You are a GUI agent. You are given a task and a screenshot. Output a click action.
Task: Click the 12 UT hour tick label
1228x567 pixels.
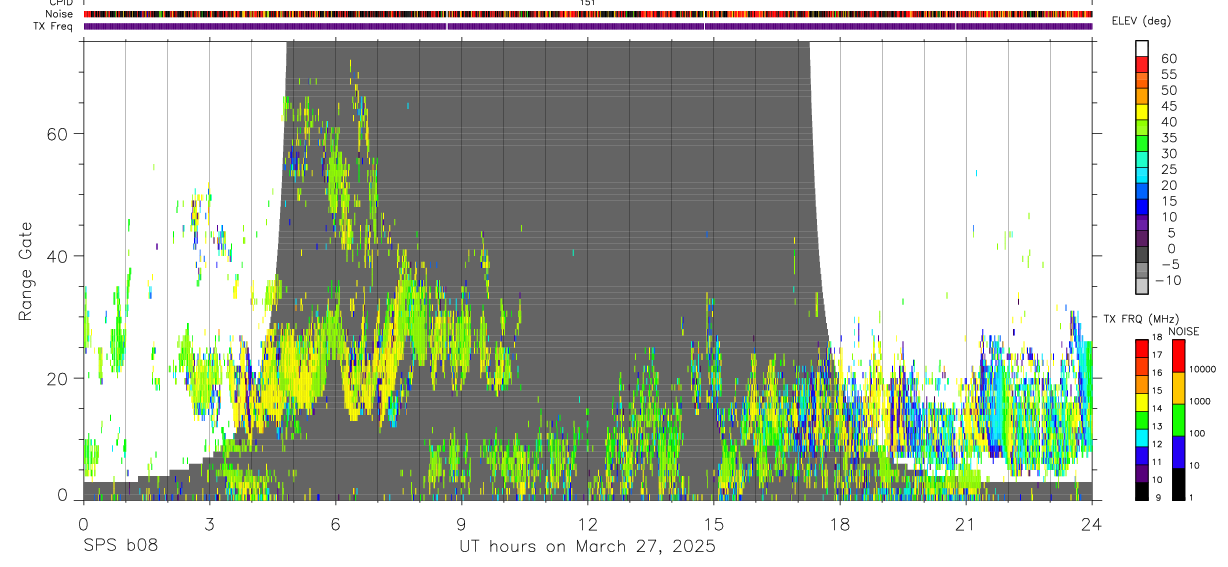[x=588, y=523]
